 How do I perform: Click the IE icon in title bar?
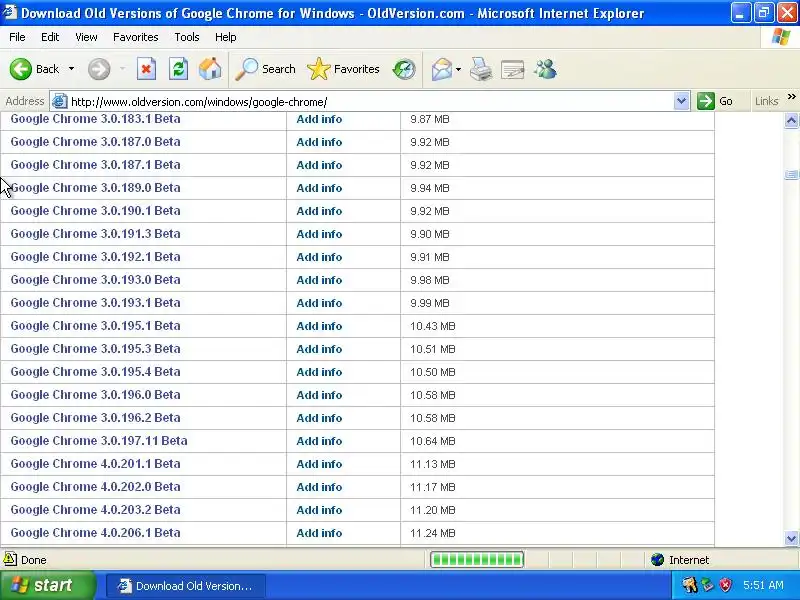9,12
